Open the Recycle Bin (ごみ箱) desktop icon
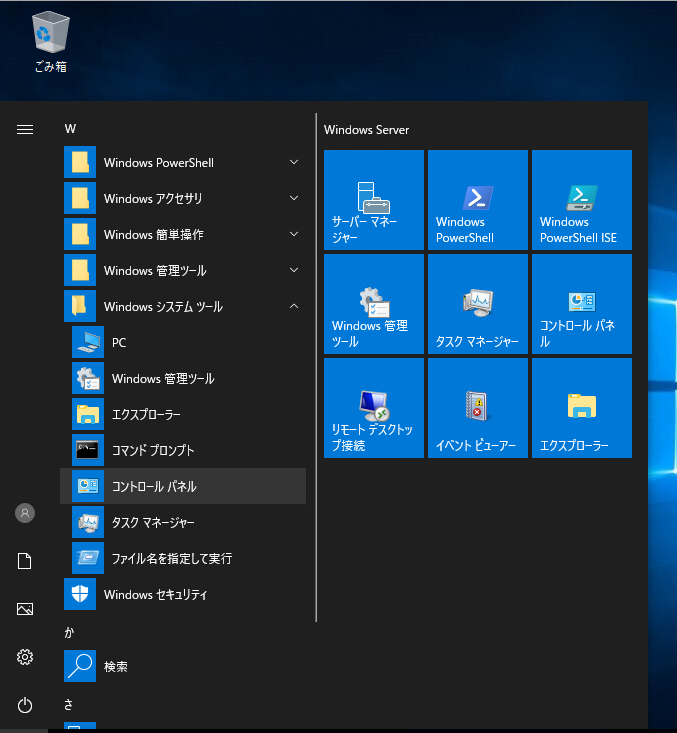Screen dimensions: 677x733 point(50,42)
